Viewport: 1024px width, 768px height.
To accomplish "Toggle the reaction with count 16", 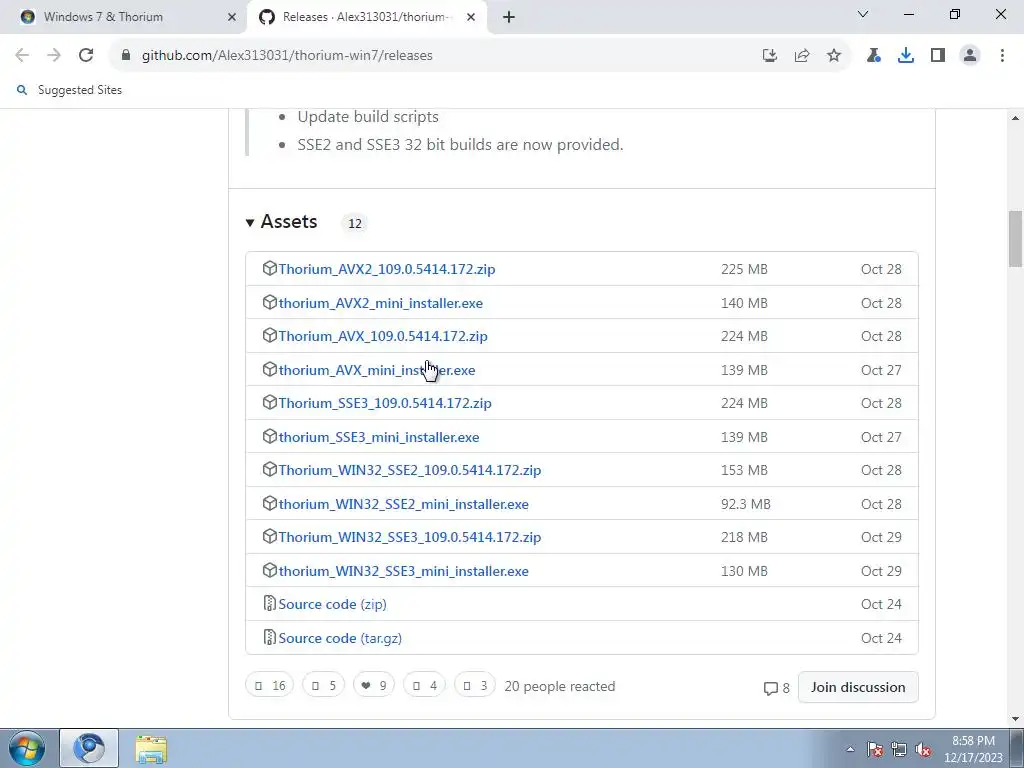I will [270, 685].
